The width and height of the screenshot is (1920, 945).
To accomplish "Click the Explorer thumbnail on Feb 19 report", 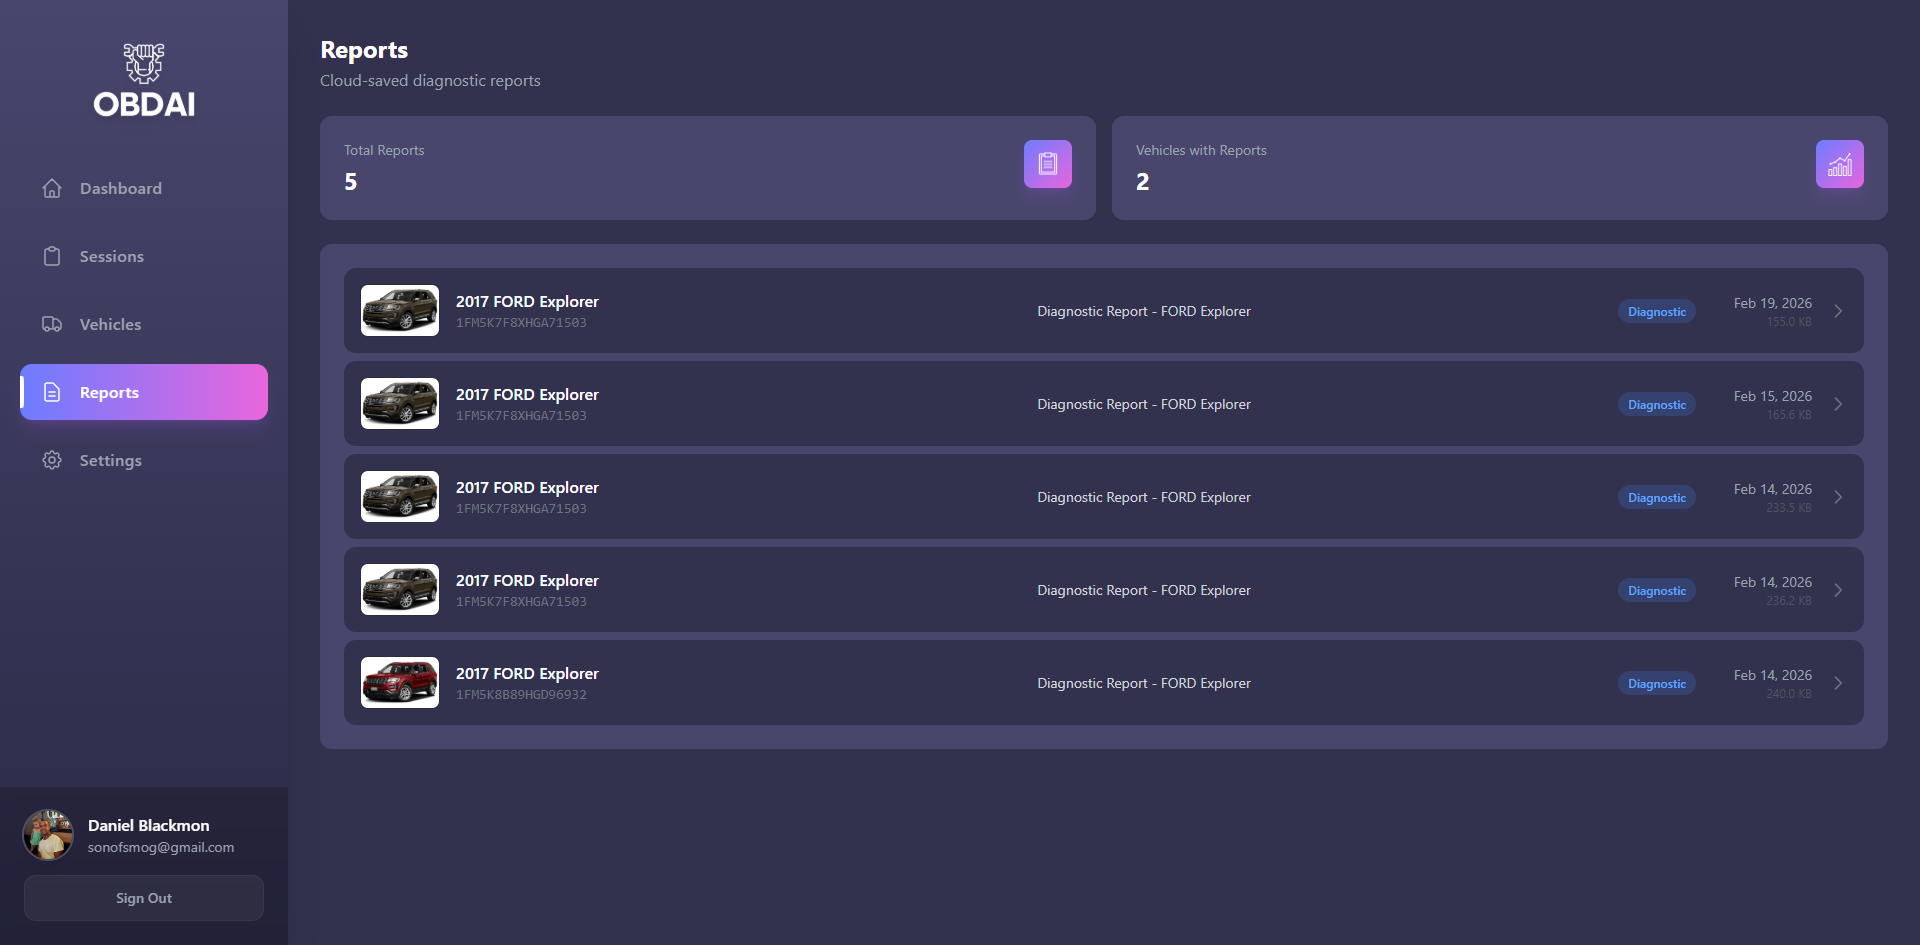I will pos(400,310).
